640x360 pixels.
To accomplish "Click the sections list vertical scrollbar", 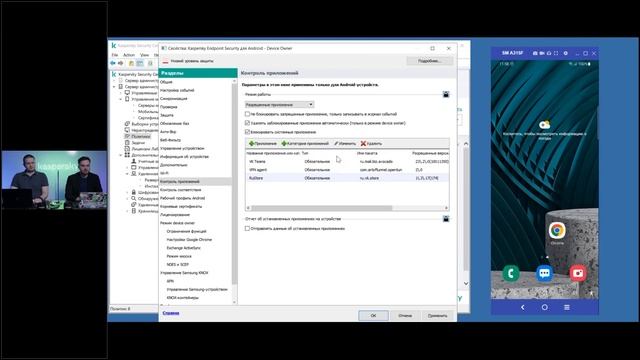I will [x=234, y=183].
